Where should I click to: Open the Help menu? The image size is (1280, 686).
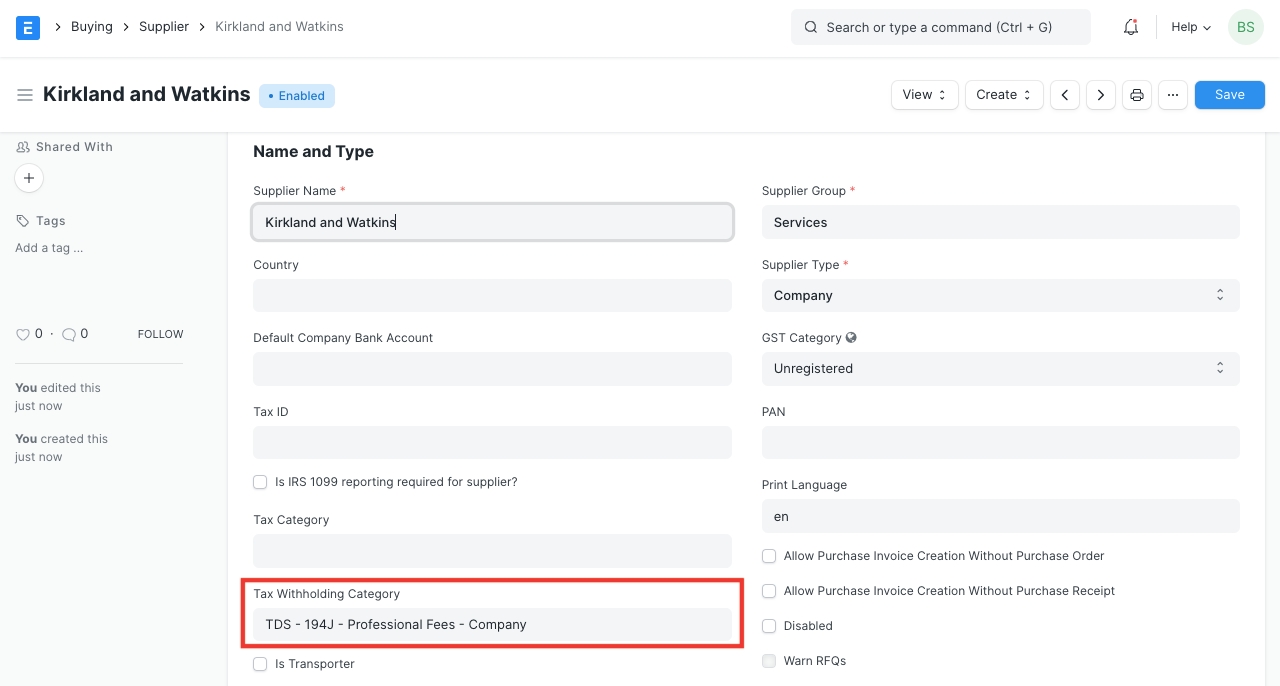1190,27
